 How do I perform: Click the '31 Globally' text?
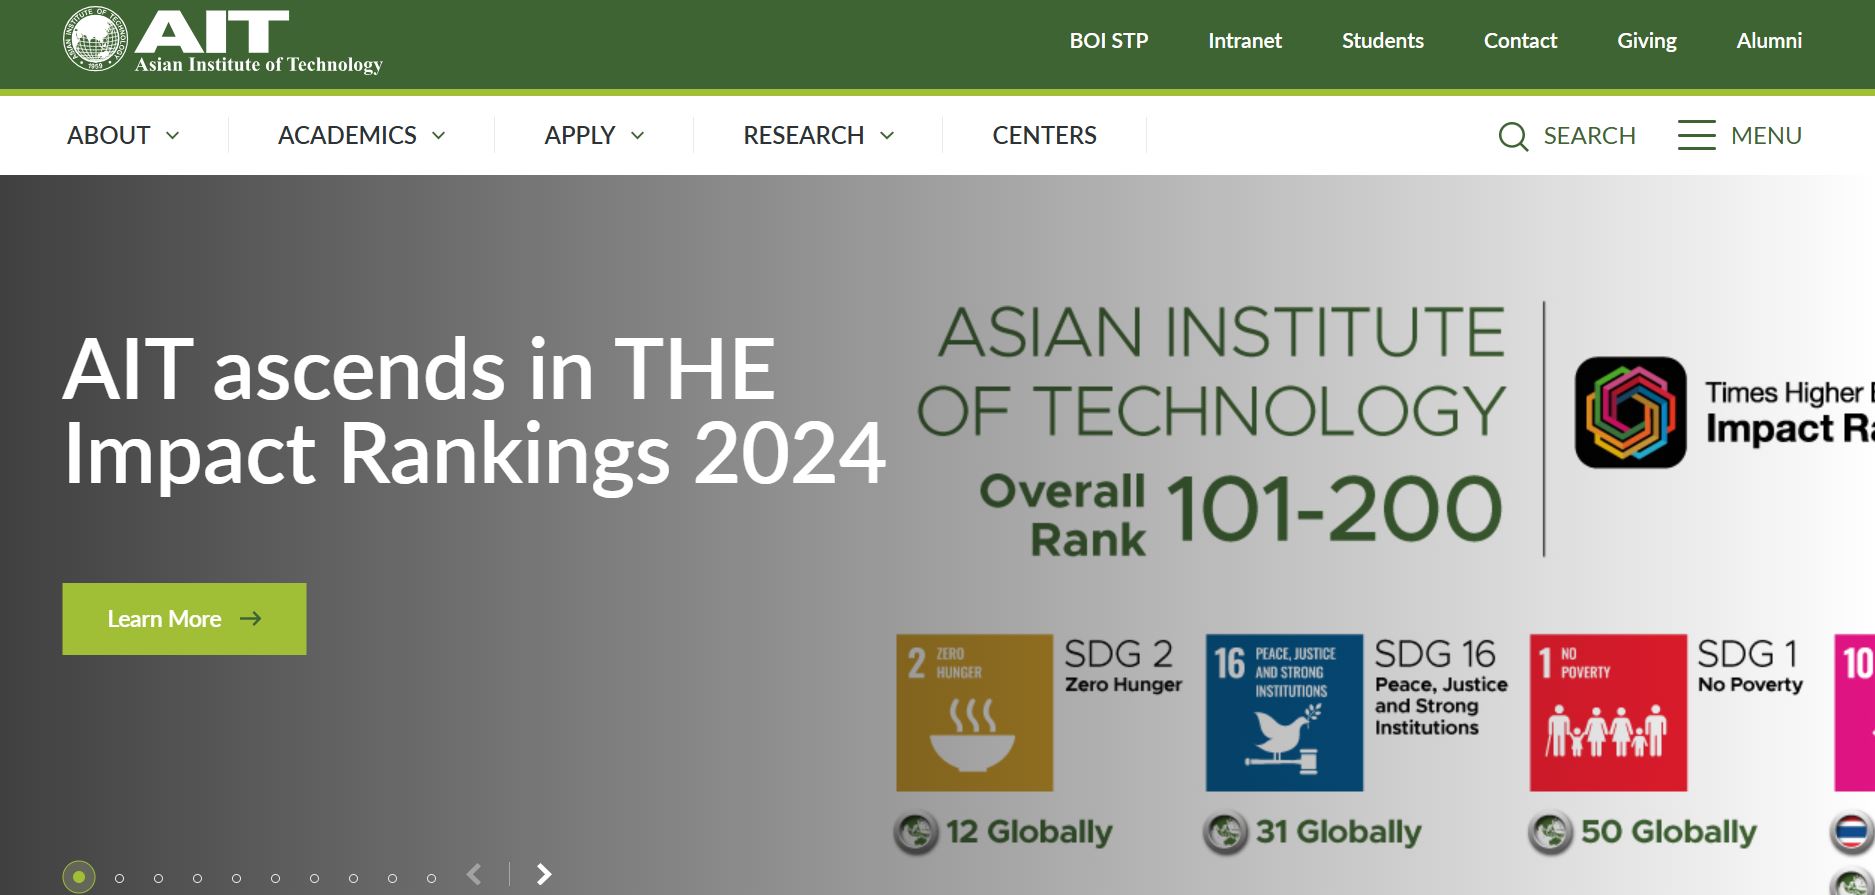pyautogui.click(x=1338, y=832)
